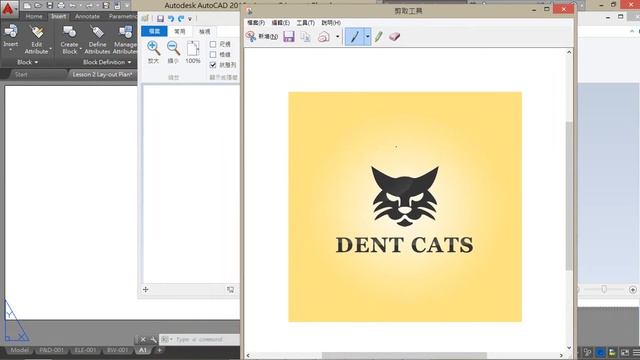640x360 pixels.
Task: Click the zoom in plus at right slider
Action: pyautogui.click(x=633, y=290)
